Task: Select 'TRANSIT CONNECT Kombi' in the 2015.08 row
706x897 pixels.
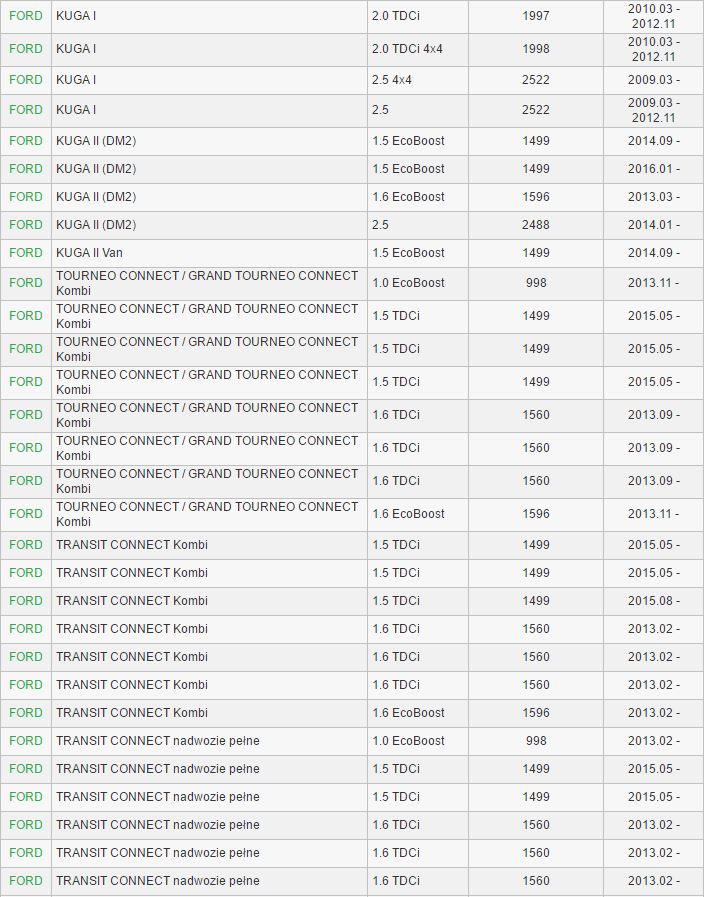Action: click(x=132, y=601)
